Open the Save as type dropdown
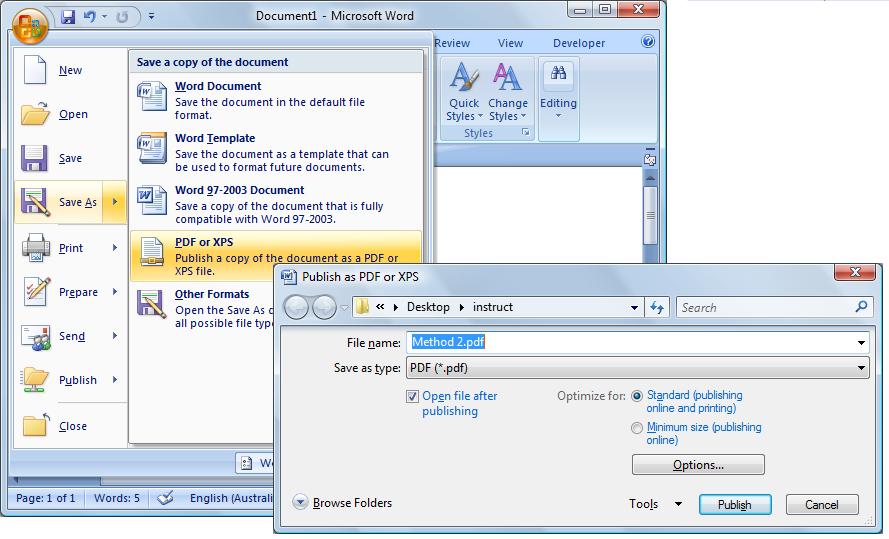The image size is (889, 539). point(638,368)
